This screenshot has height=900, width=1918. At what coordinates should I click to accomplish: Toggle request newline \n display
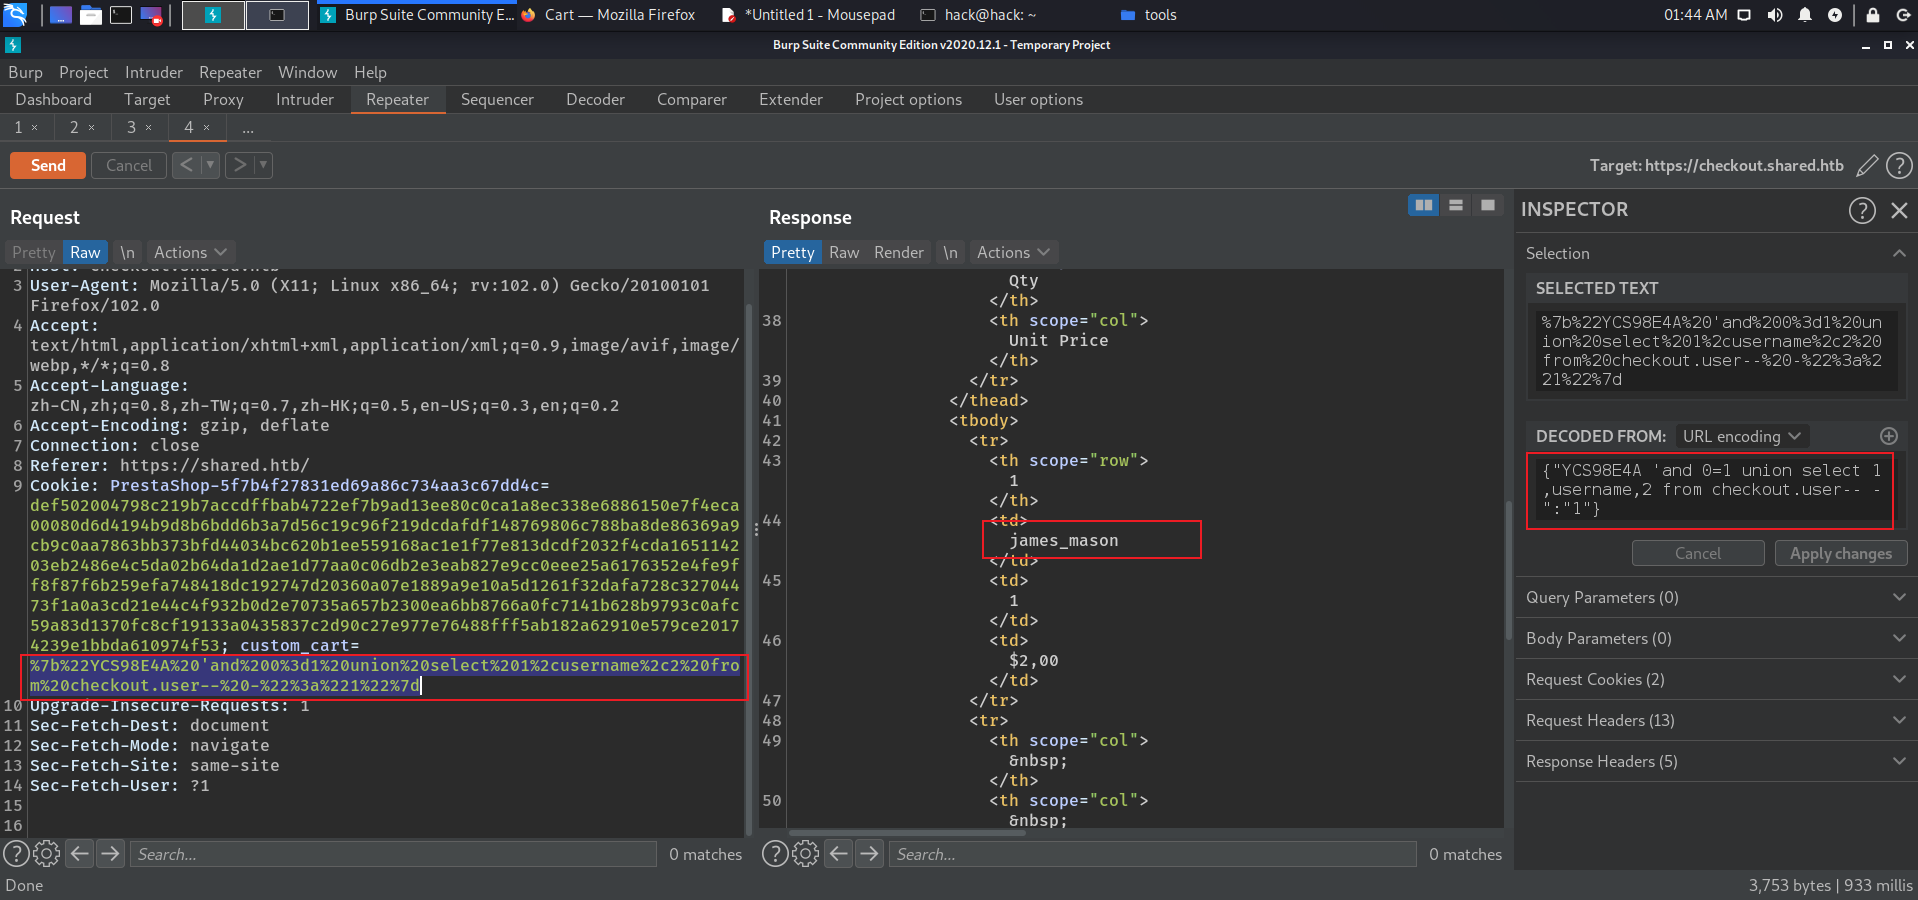pos(127,253)
